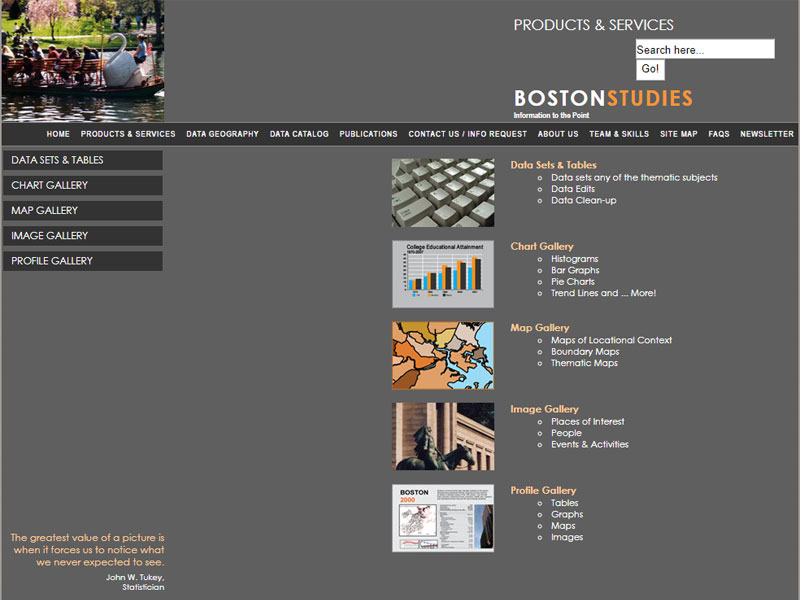Click 'Histograms' under Chart Gallery
800x600 pixels.
[x=574, y=259]
